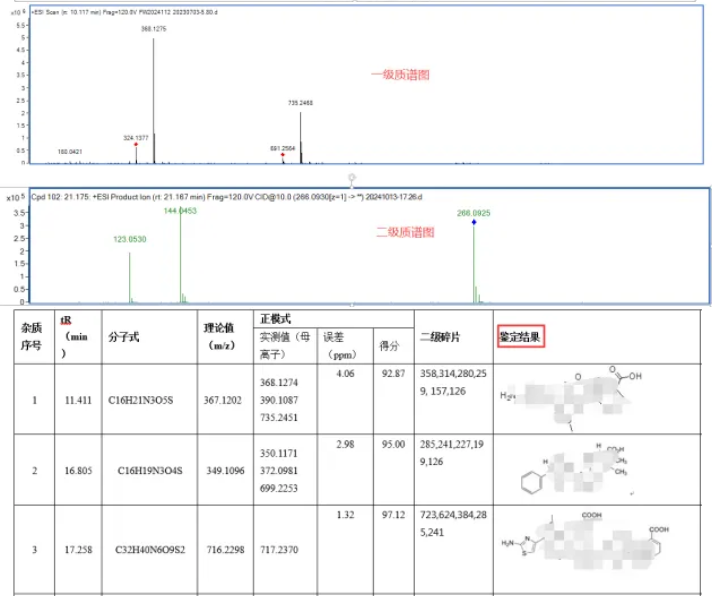Image resolution: width=720 pixels, height=606 pixels.
Task: Click the resize handle between the two spectra
Action: 352,177
